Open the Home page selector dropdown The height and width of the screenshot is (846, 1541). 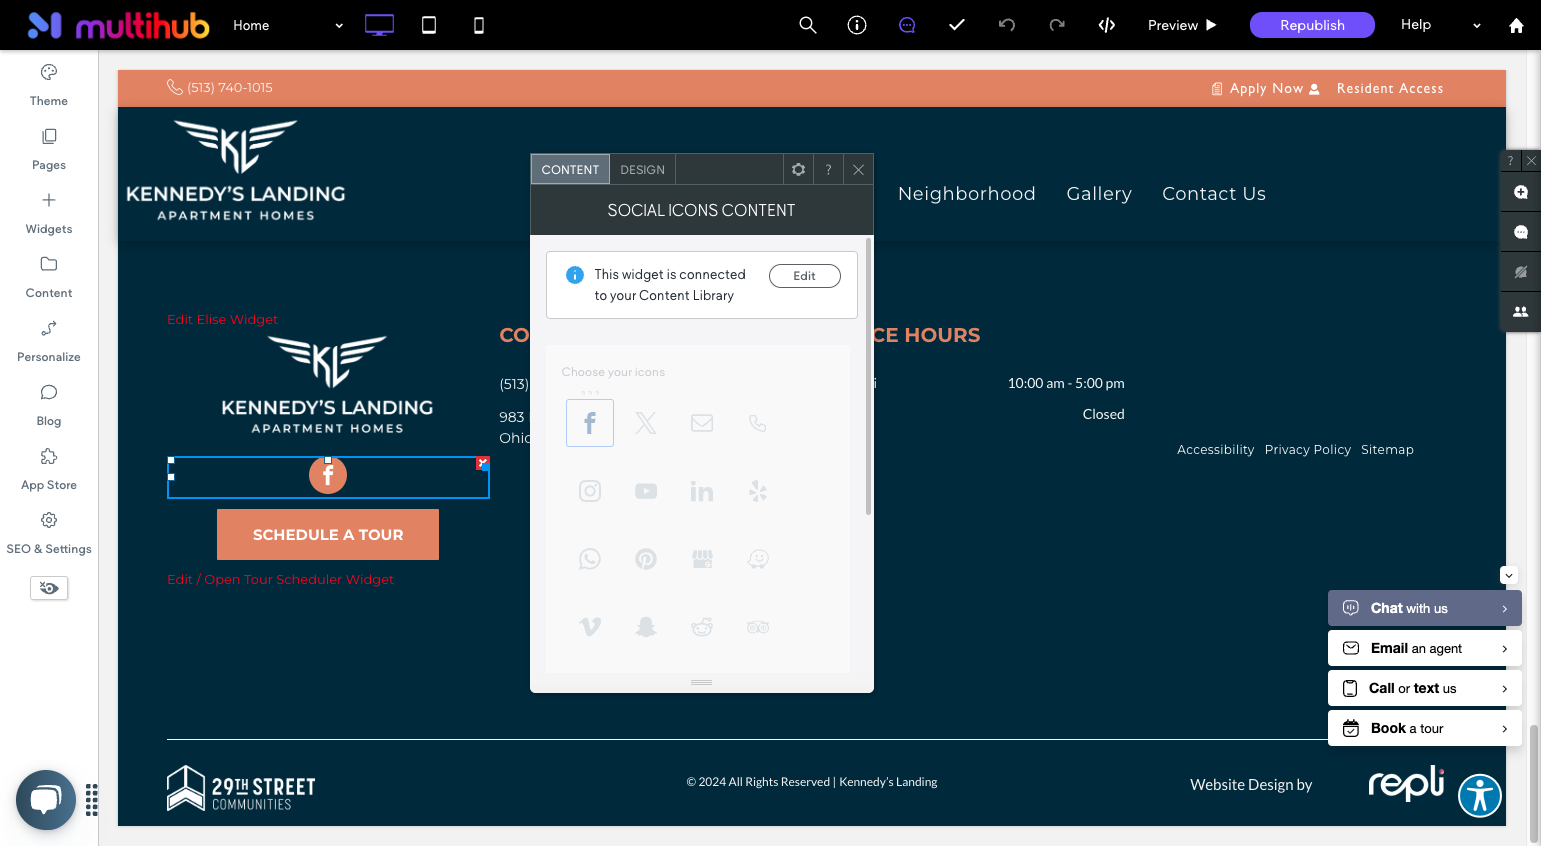(x=288, y=25)
